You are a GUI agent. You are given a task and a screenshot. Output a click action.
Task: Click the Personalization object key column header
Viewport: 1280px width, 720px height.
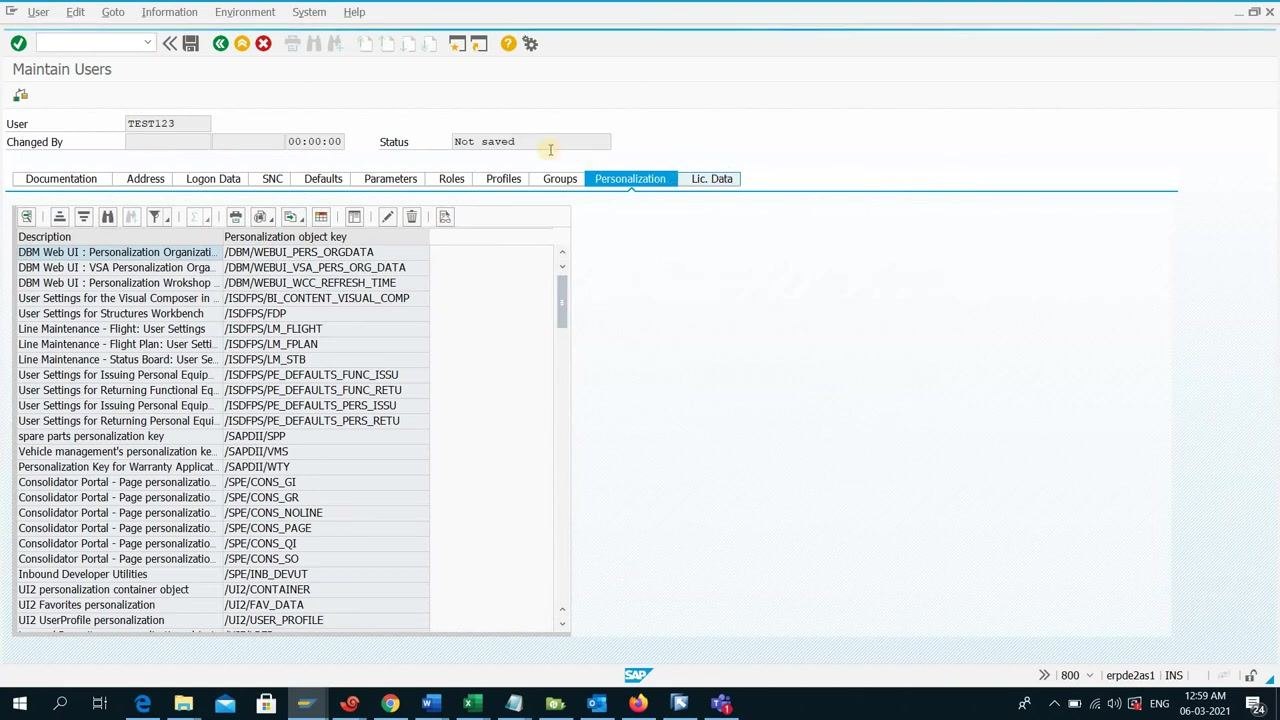coord(326,237)
